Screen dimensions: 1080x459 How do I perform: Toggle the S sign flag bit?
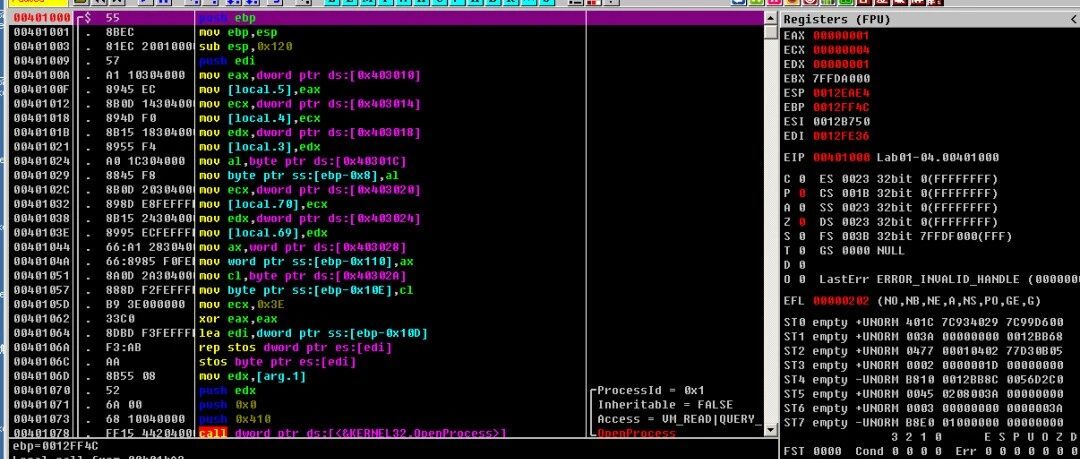(x=802, y=236)
